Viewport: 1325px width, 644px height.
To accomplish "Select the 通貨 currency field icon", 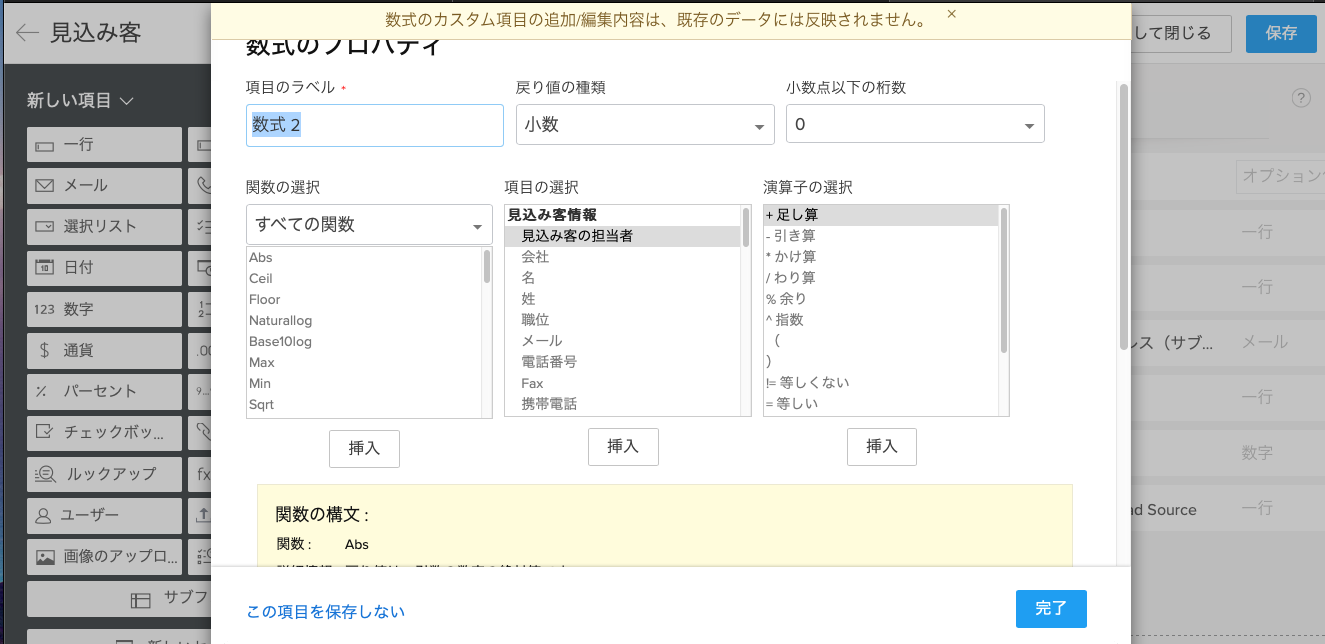I will (x=45, y=350).
